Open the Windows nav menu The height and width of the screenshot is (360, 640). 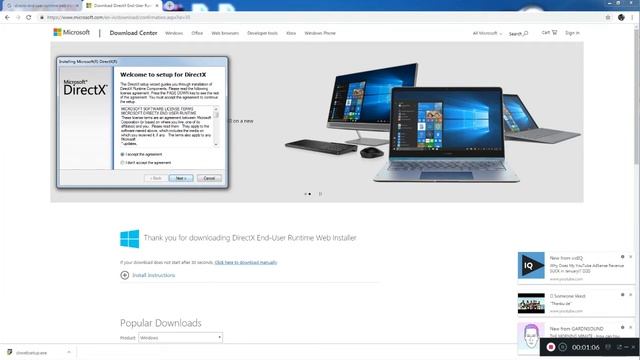[x=174, y=33]
